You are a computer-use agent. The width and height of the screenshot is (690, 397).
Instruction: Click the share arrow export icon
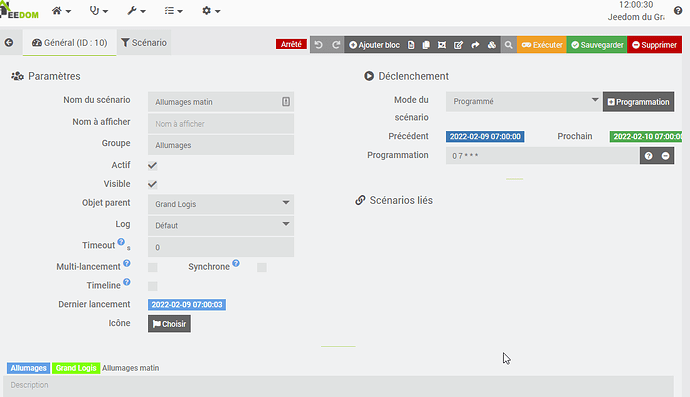[x=475, y=45]
